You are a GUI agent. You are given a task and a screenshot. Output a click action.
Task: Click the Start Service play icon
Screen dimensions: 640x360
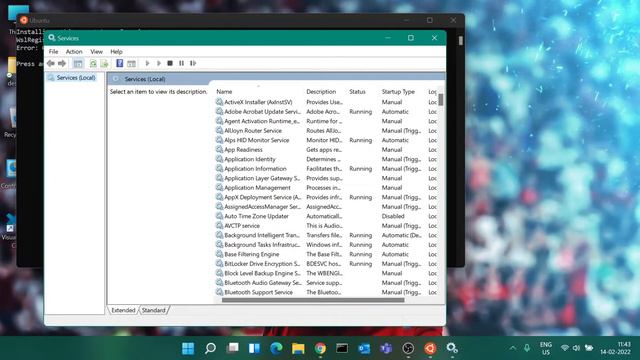147,63
